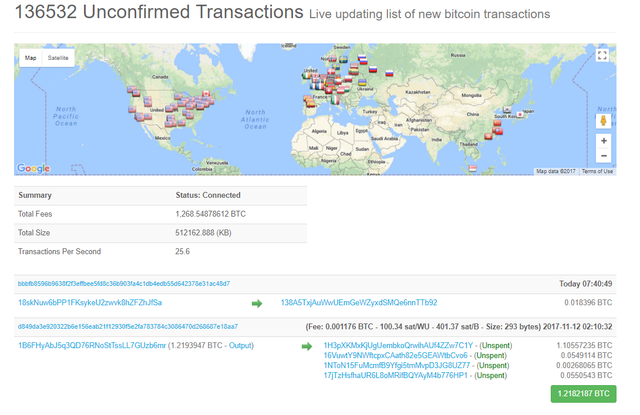Click the green 1.2182187 BTC button
Screen dimensions: 640x415
click(x=583, y=394)
